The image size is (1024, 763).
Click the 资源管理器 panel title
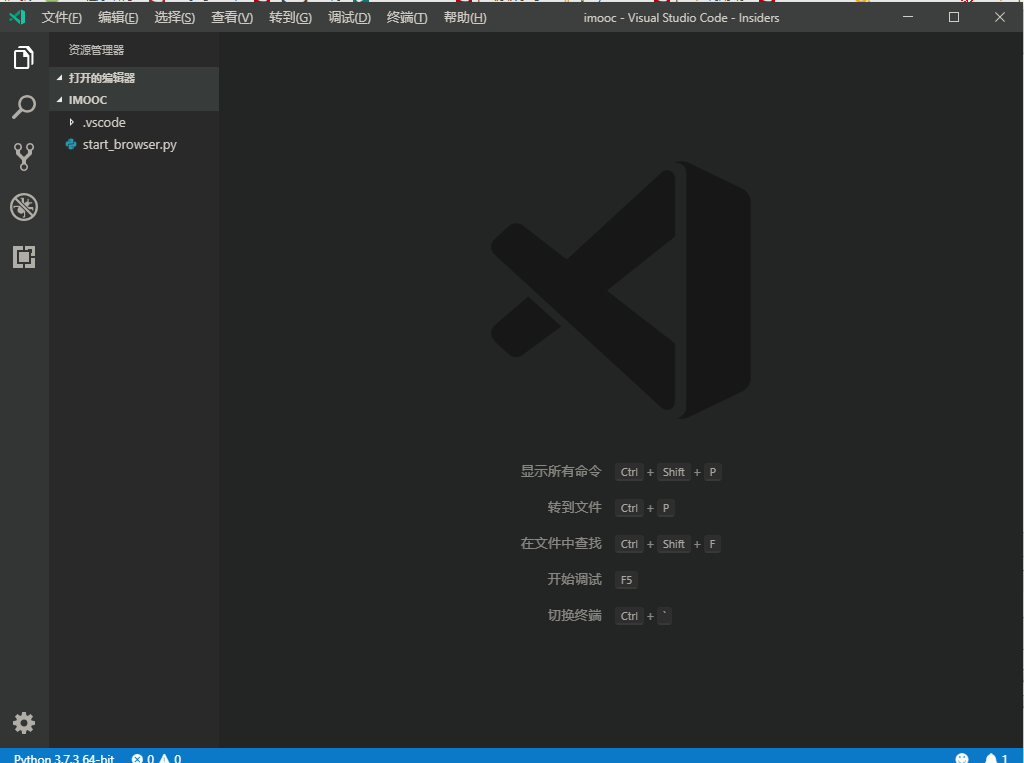tap(96, 50)
